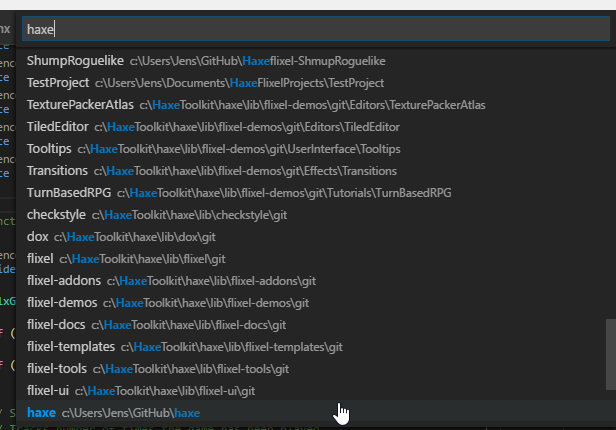Select the flixel-ui project
Screen dimensions: 616x430
pos(316,391)
